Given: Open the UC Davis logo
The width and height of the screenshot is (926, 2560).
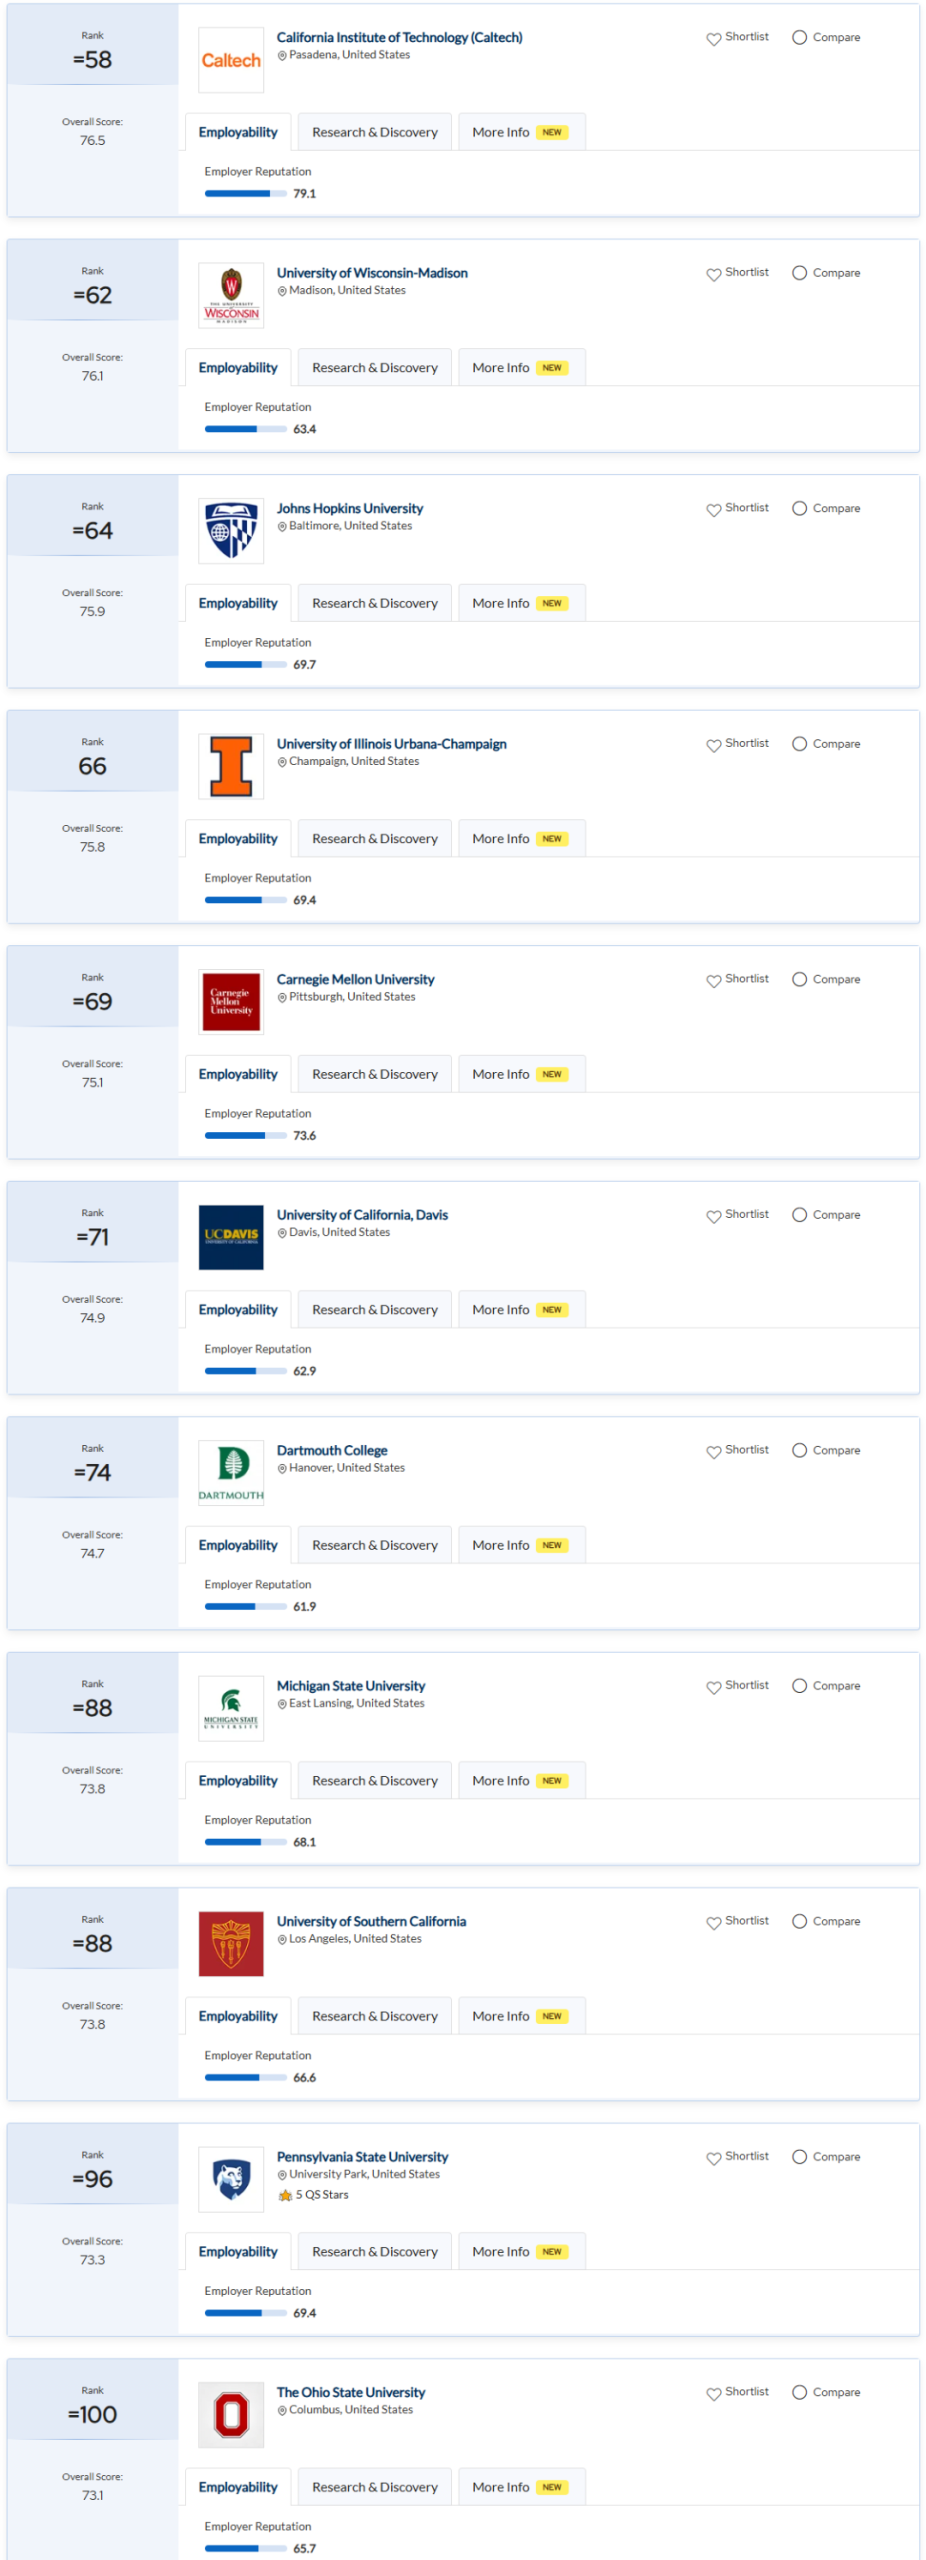Looking at the screenshot, I should (x=231, y=1237).
